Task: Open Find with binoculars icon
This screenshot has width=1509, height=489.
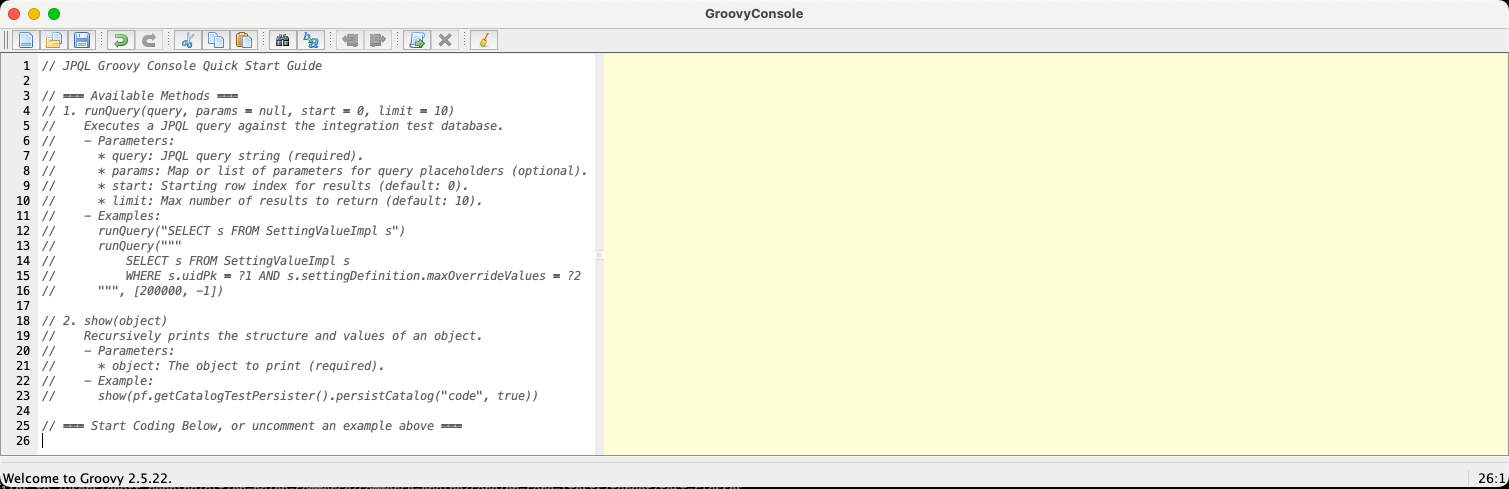Action: pos(282,40)
